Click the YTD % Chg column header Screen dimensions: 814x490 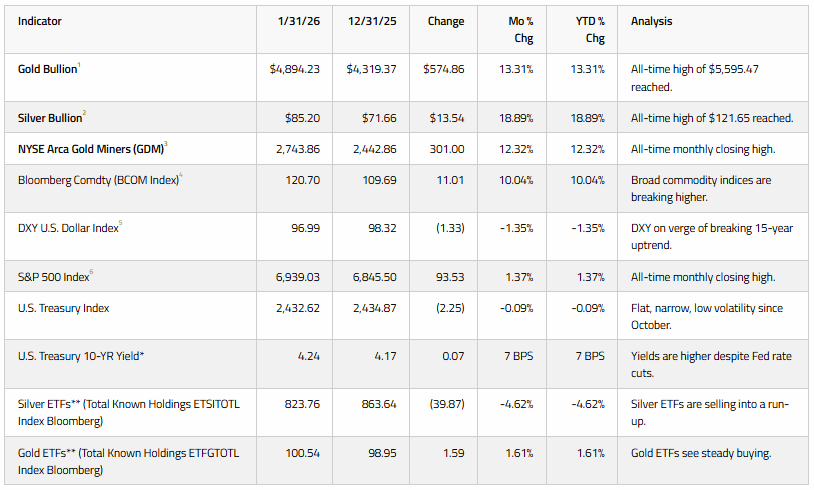coord(590,30)
